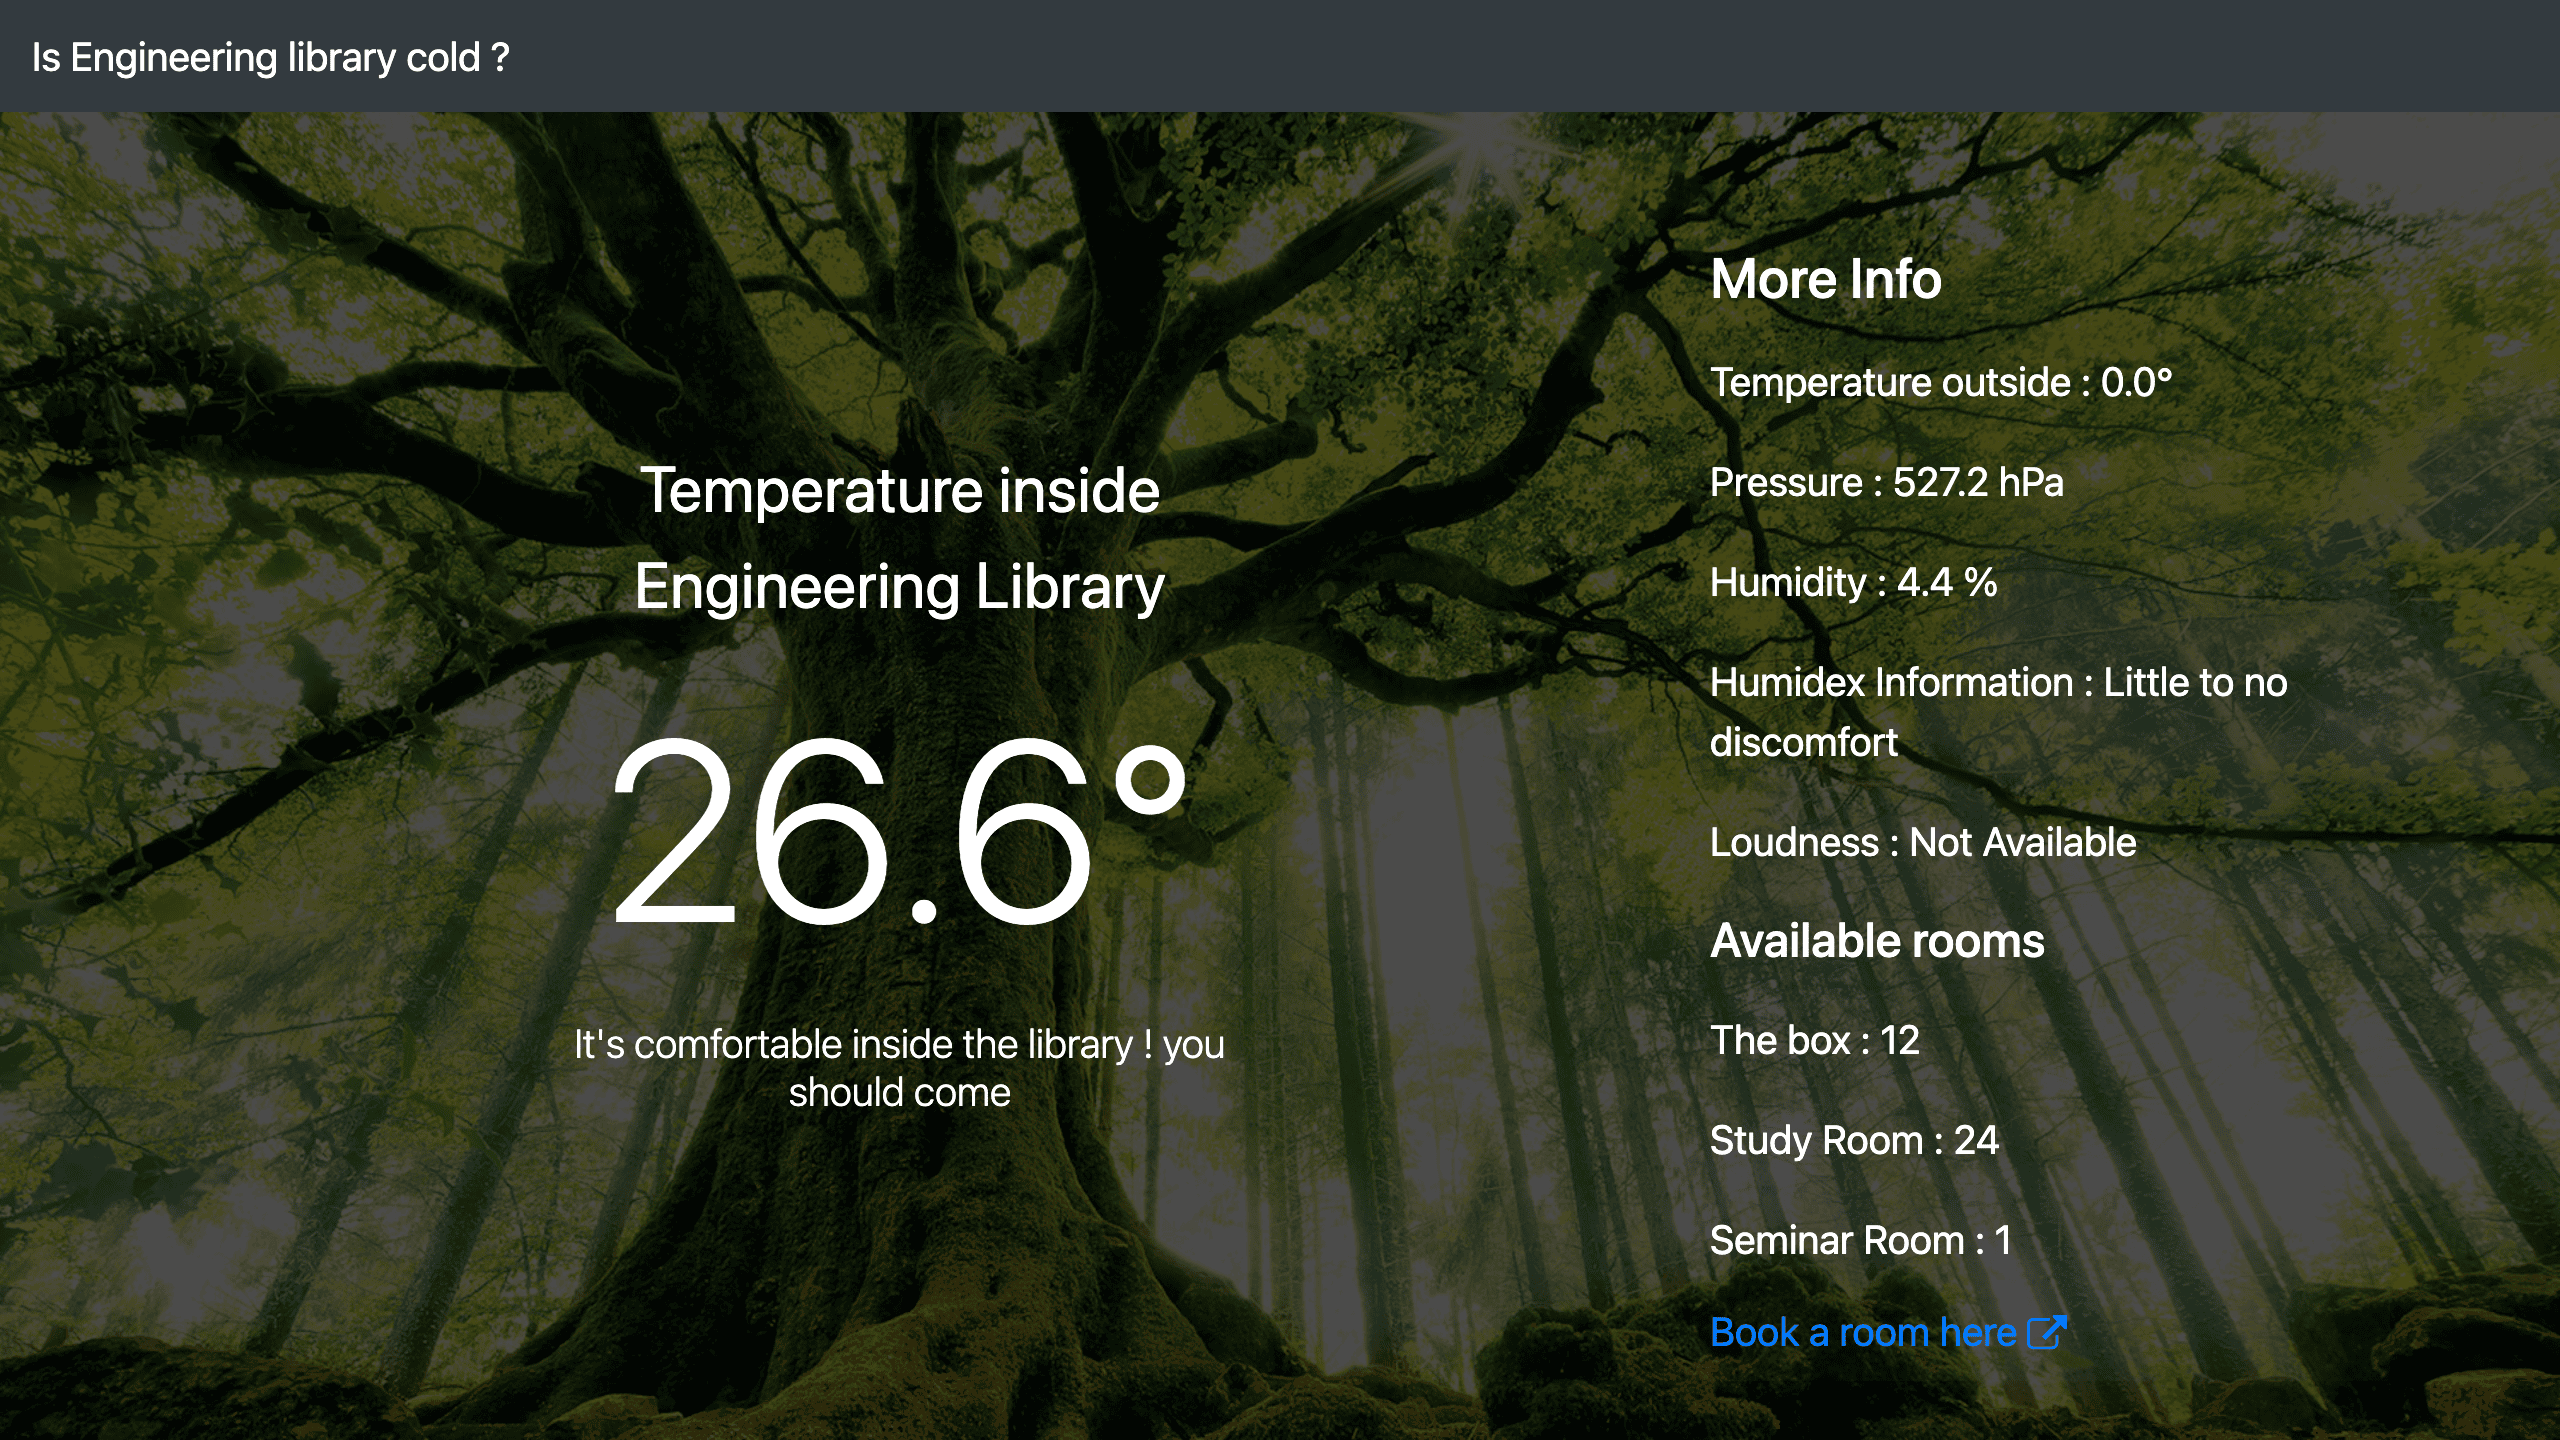This screenshot has height=1440, width=2560.
Task: Open the 'Book a room here' link
Action: point(1888,1332)
